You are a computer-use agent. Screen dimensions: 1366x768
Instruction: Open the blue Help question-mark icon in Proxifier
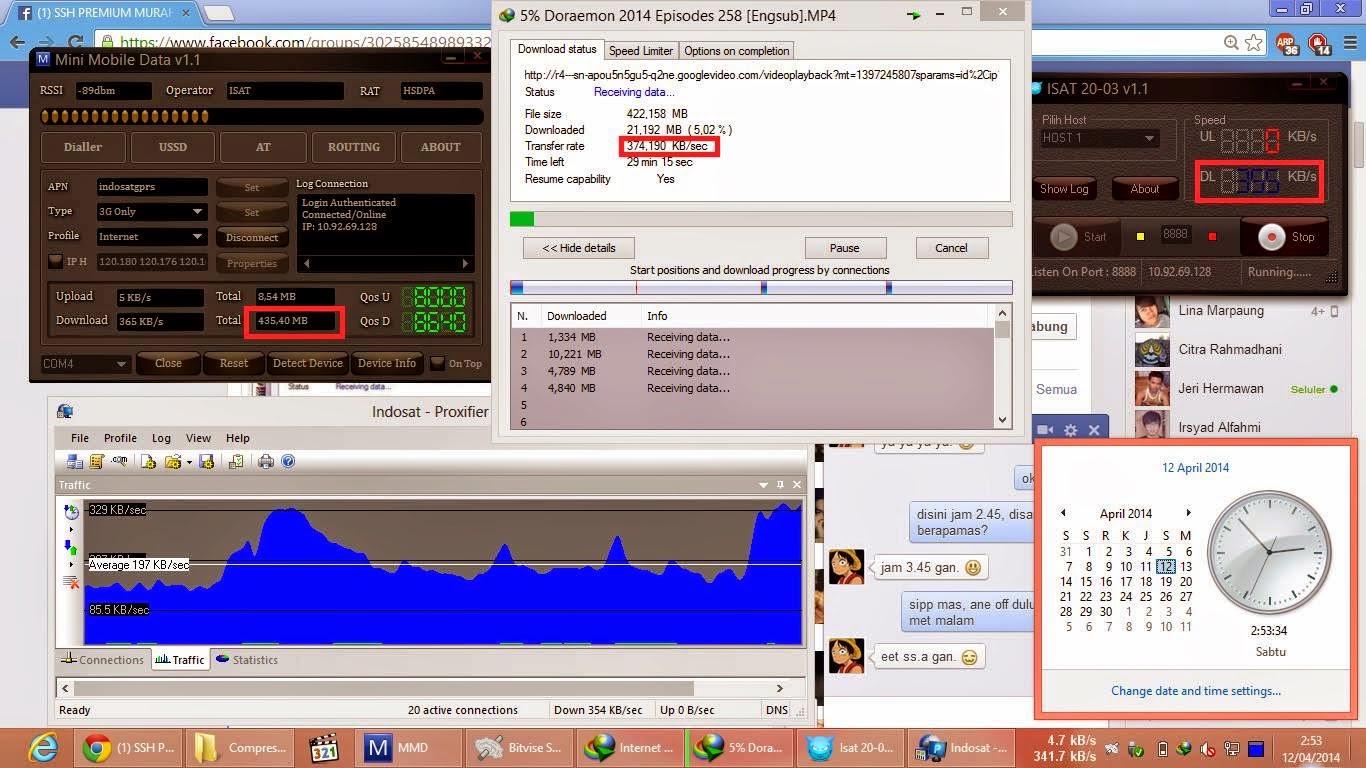[x=288, y=461]
